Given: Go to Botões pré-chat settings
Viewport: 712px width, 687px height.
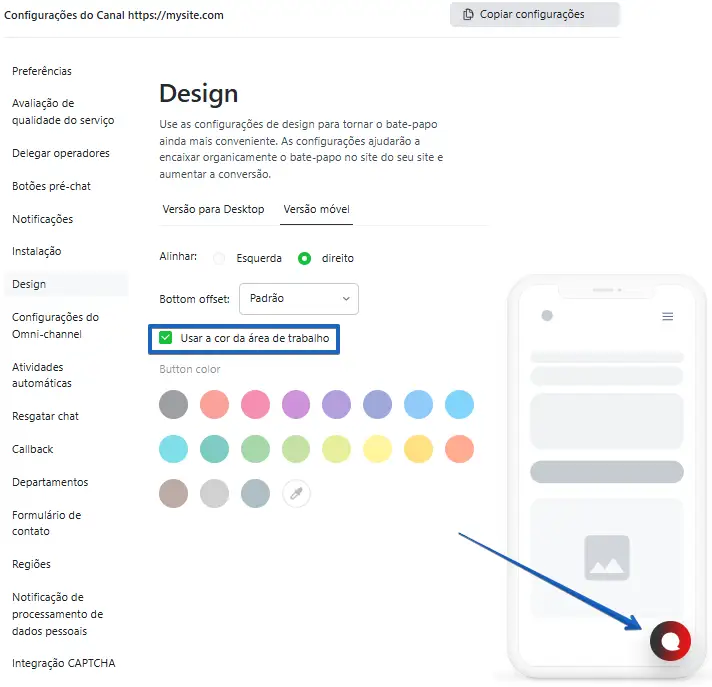Looking at the screenshot, I should click(x=51, y=186).
